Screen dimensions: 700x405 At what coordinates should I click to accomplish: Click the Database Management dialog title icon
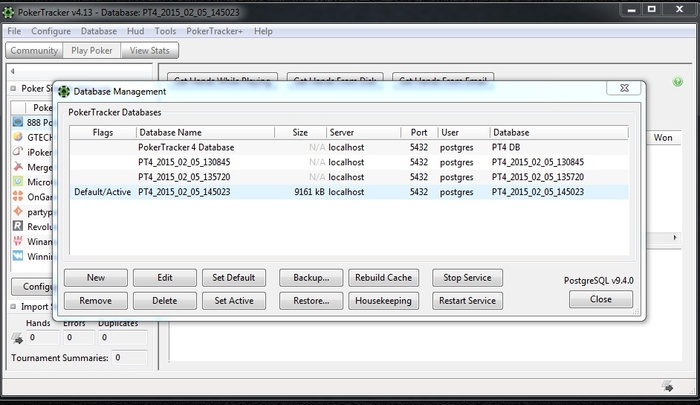(64, 91)
